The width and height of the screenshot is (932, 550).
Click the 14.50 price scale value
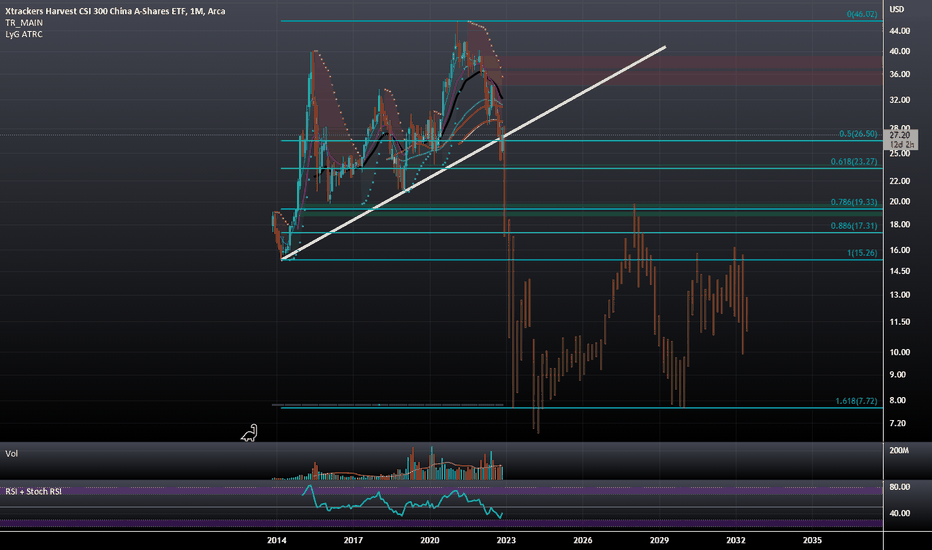899,271
